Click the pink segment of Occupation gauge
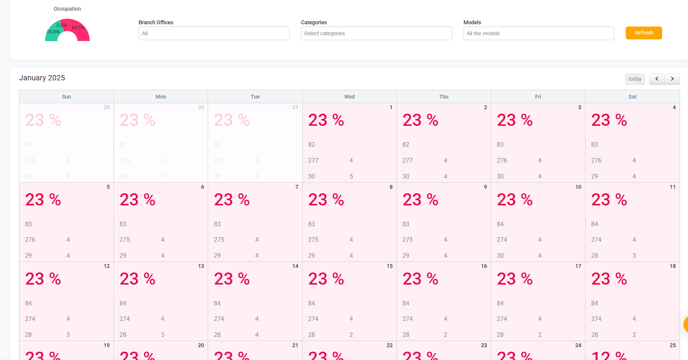 click(x=79, y=28)
